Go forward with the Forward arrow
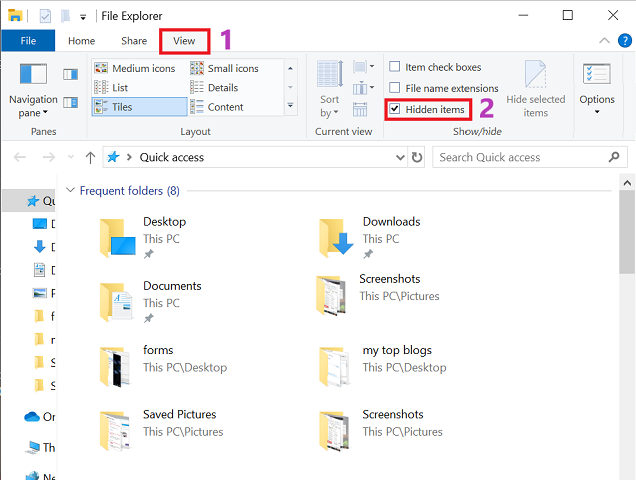 (49, 157)
